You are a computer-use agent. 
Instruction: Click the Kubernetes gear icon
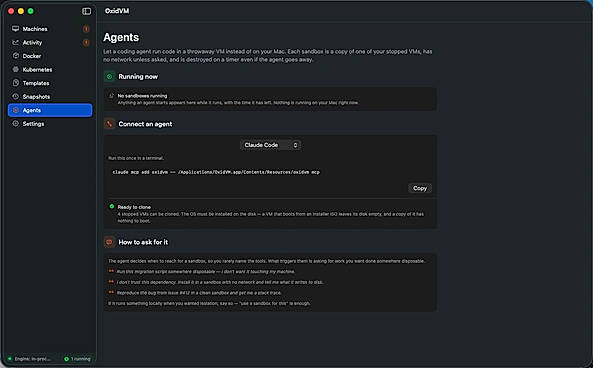coord(16,69)
